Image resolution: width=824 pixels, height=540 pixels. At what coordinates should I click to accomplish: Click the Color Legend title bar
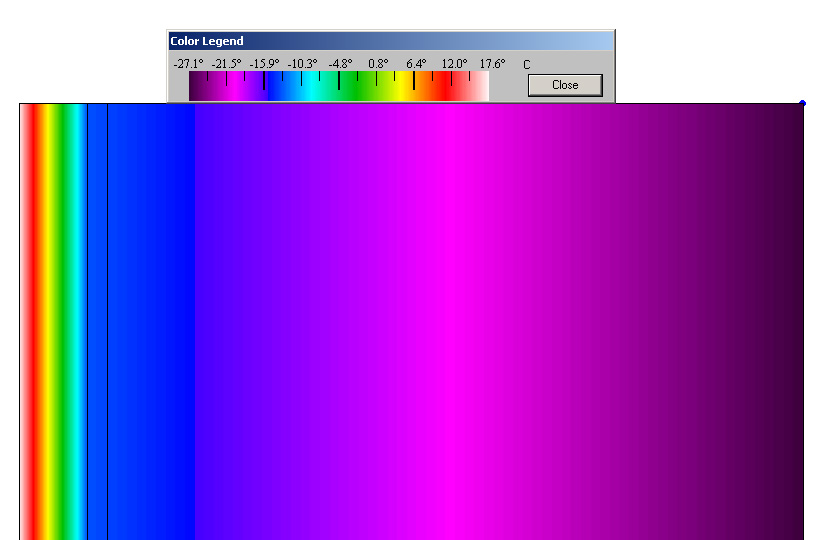(391, 41)
